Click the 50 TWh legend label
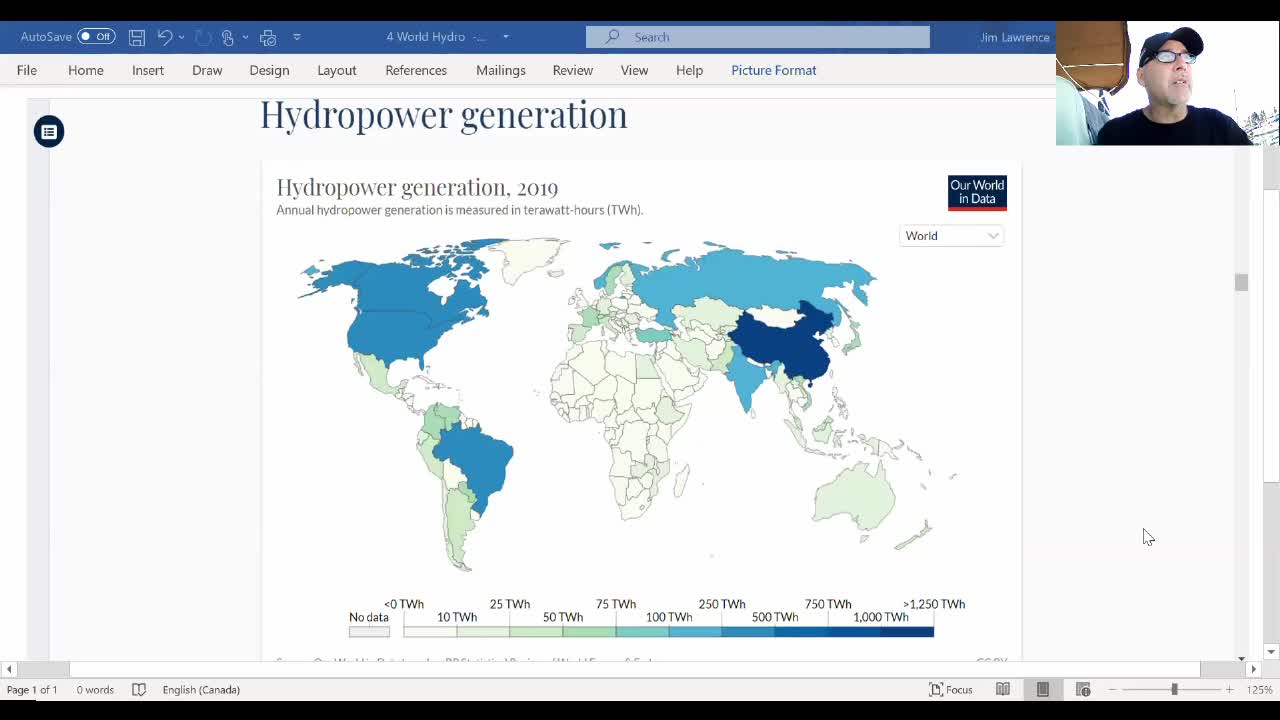This screenshot has width=1280, height=720. [x=563, y=617]
